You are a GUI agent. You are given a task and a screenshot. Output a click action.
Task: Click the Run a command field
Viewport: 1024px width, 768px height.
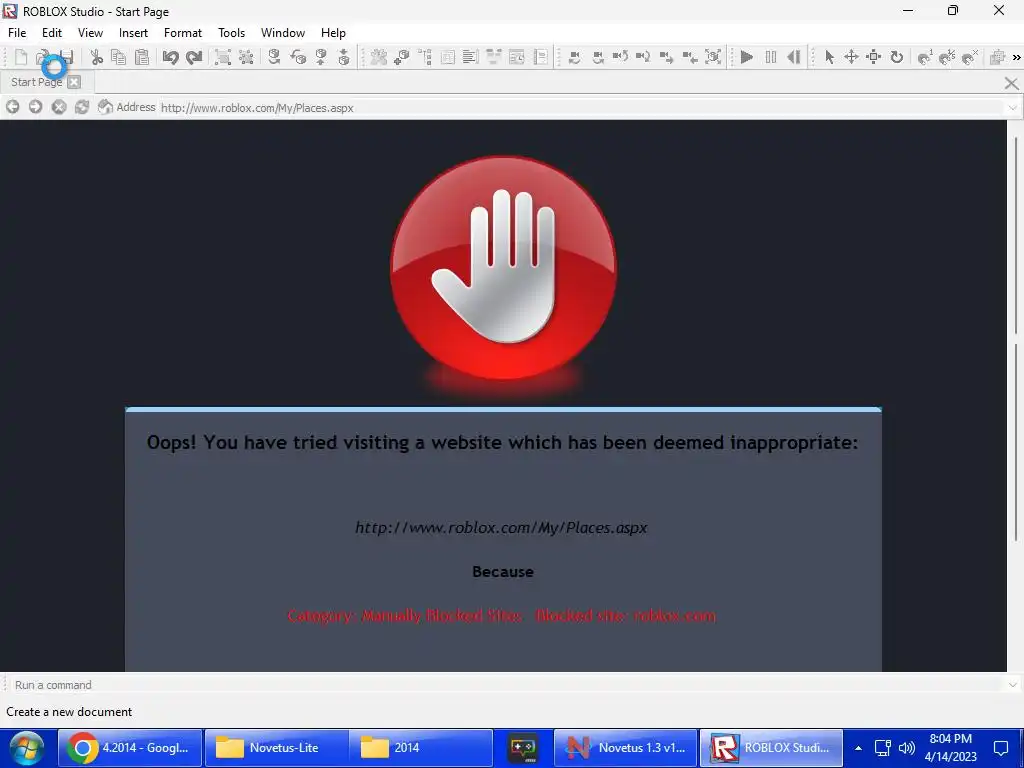coord(507,685)
